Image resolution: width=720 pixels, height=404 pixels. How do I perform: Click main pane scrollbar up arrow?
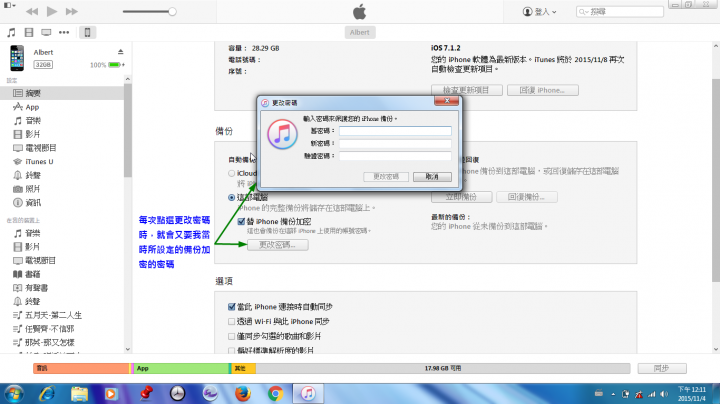coord(716,46)
